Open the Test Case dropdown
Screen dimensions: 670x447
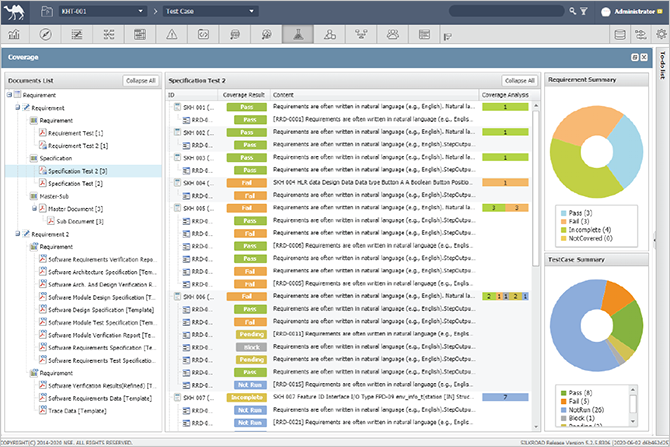[211, 11]
